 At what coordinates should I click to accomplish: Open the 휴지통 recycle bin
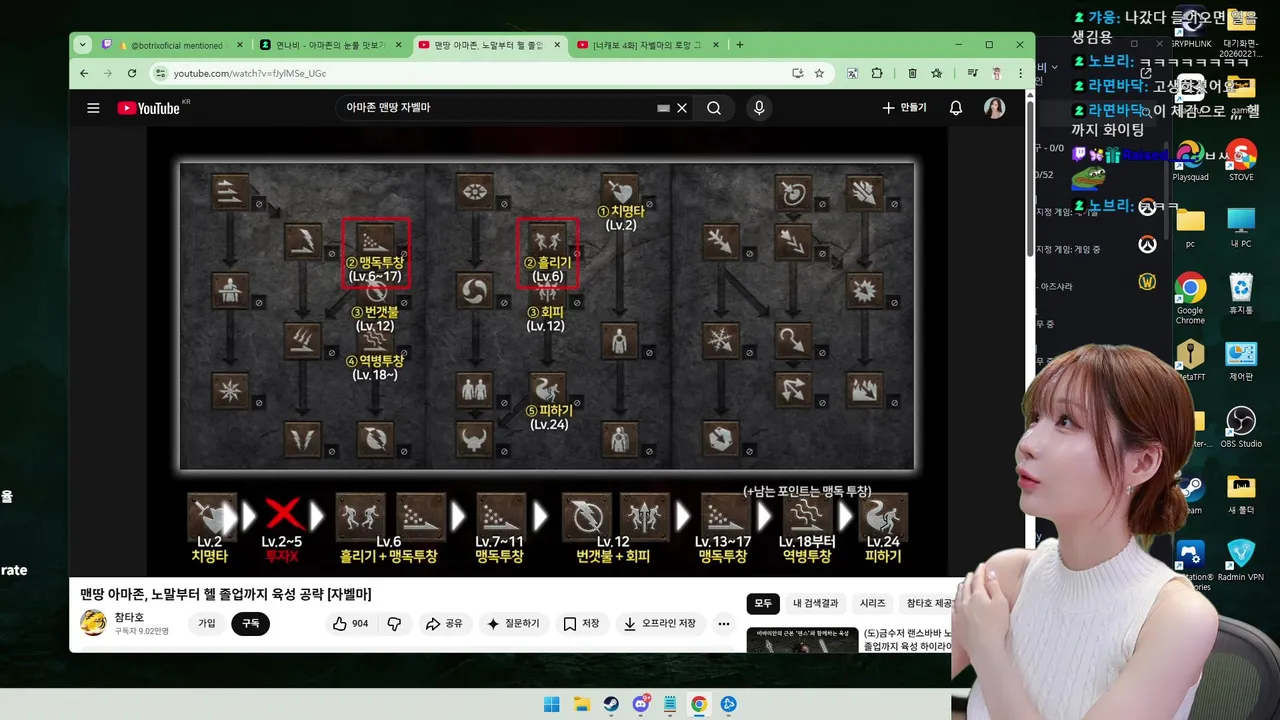(x=1241, y=295)
